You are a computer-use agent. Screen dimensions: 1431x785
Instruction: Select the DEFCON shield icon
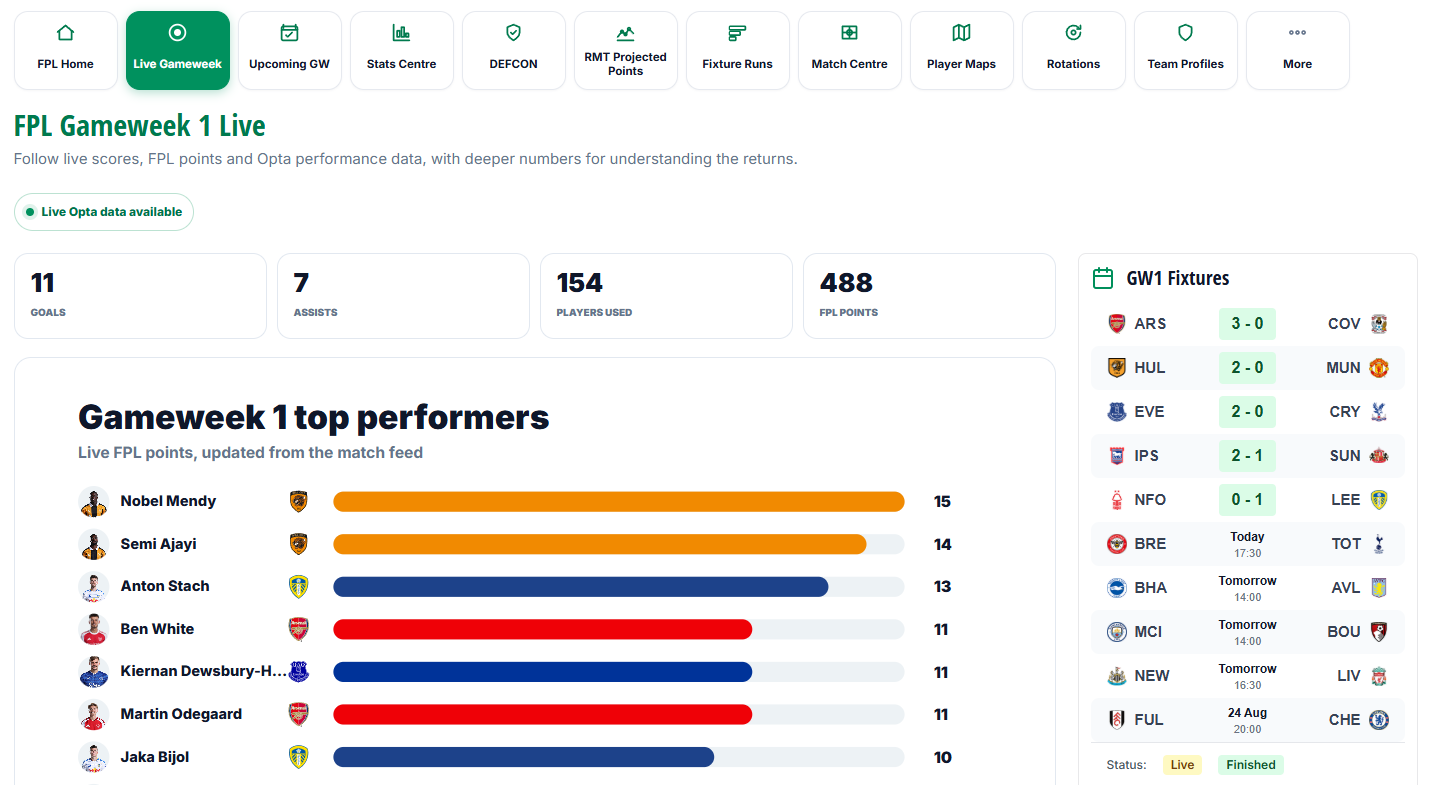tap(513, 33)
